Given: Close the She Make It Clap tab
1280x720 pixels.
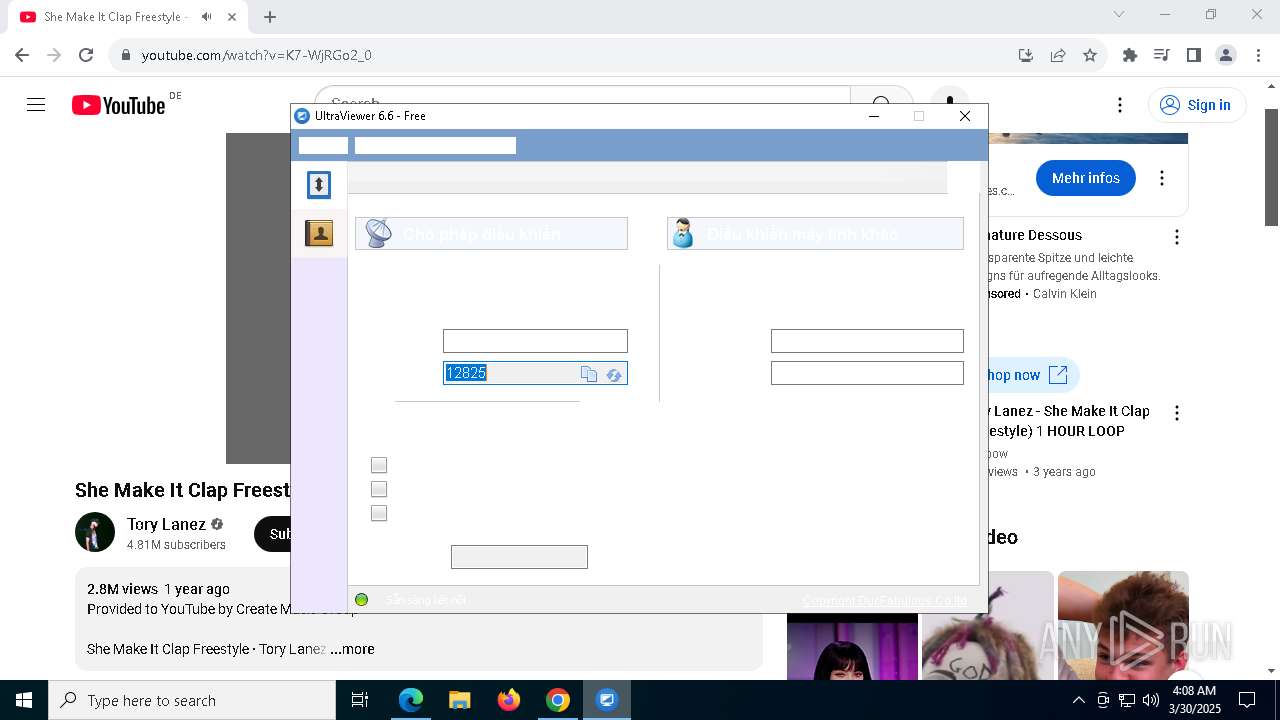Looking at the screenshot, I should click(234, 17).
